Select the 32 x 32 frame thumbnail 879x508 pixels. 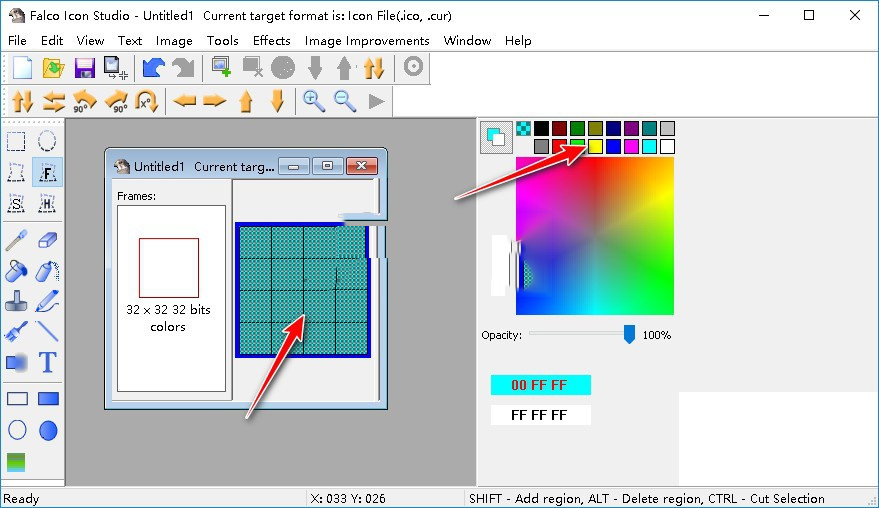(169, 268)
